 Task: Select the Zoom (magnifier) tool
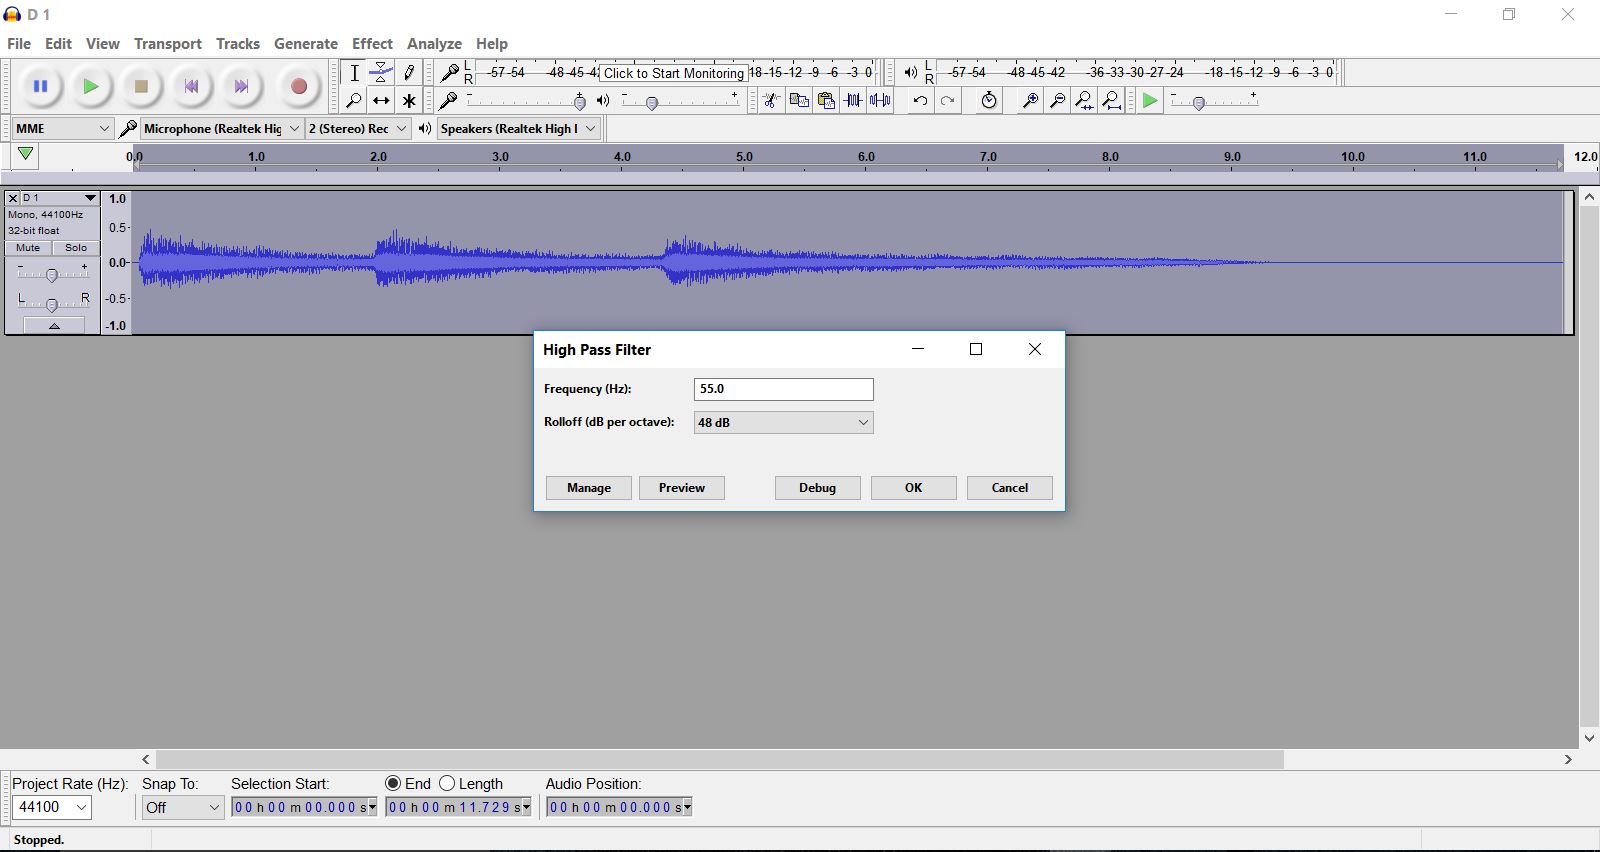[x=354, y=100]
